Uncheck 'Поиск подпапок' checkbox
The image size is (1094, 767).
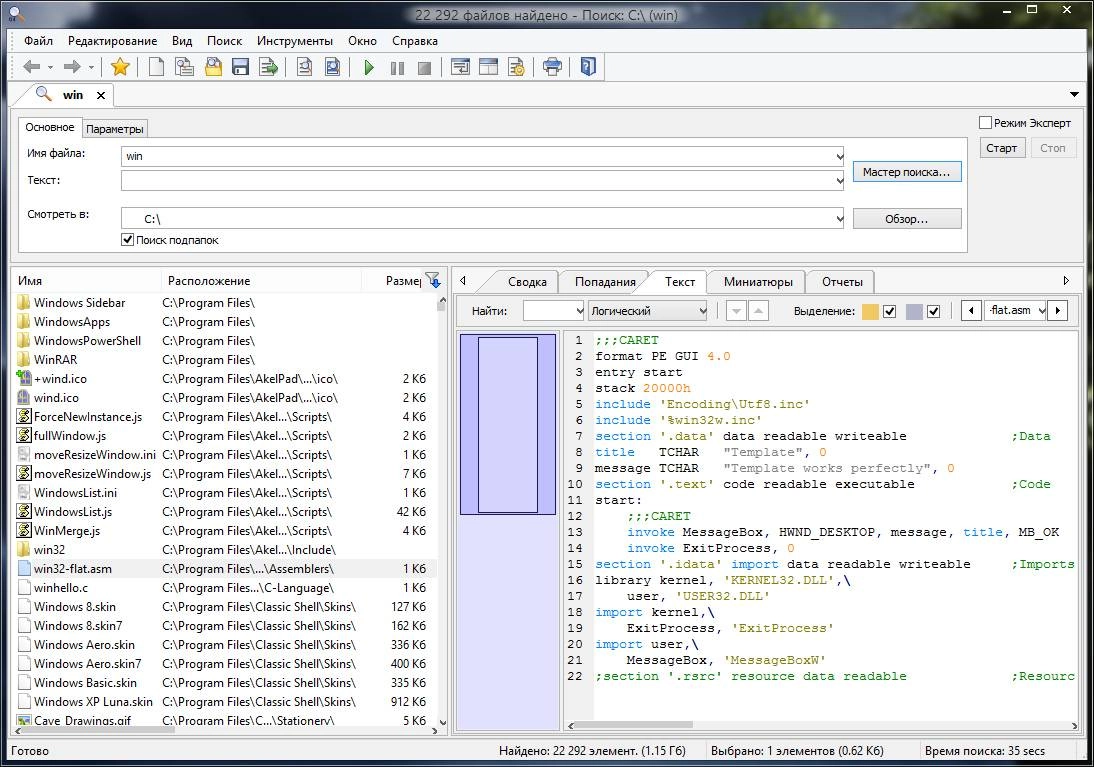click(127, 240)
